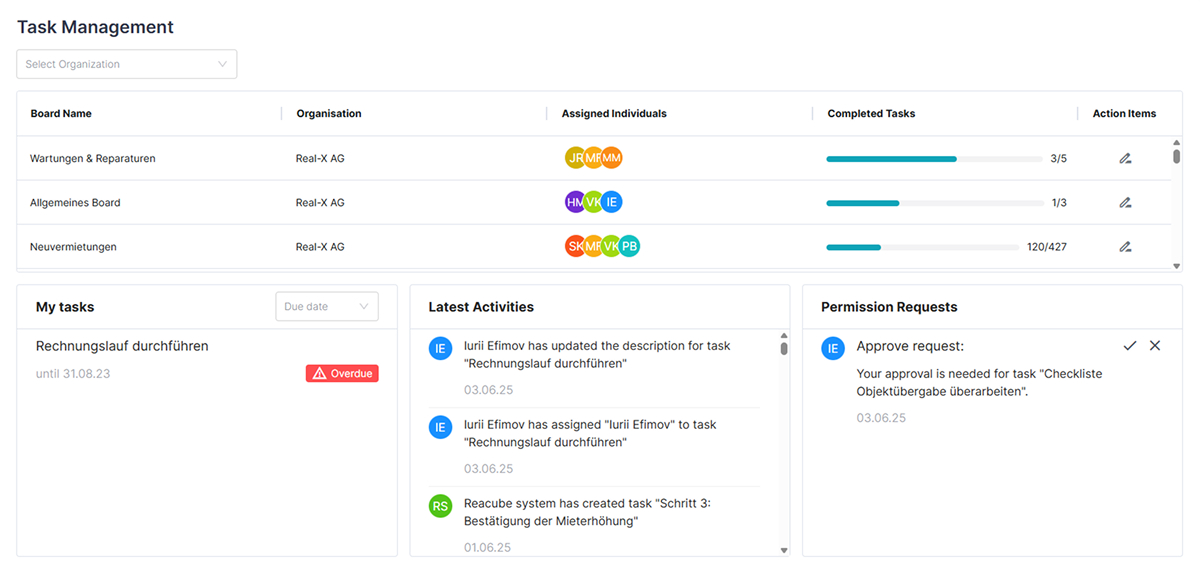Open the Rechnungslauf durchführen task

coord(122,346)
